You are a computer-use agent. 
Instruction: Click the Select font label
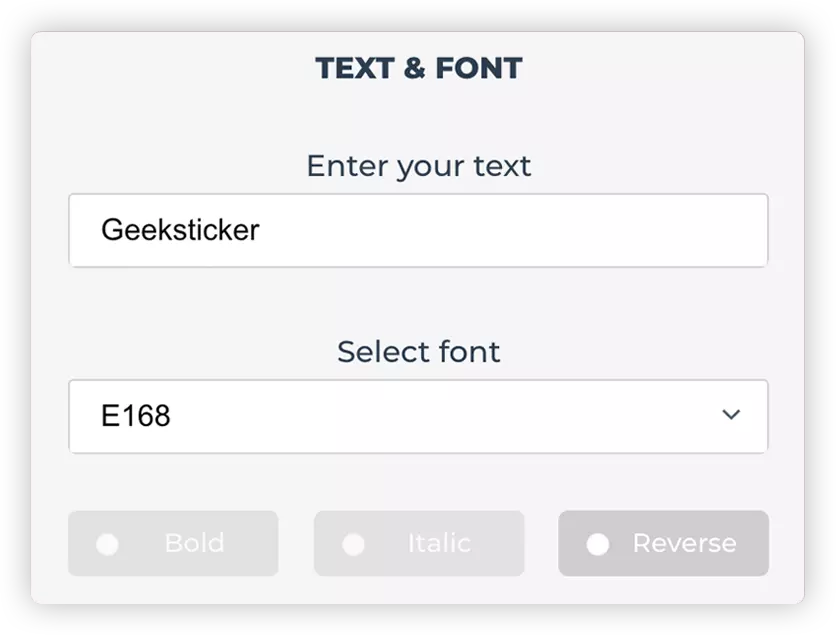pyautogui.click(x=418, y=352)
